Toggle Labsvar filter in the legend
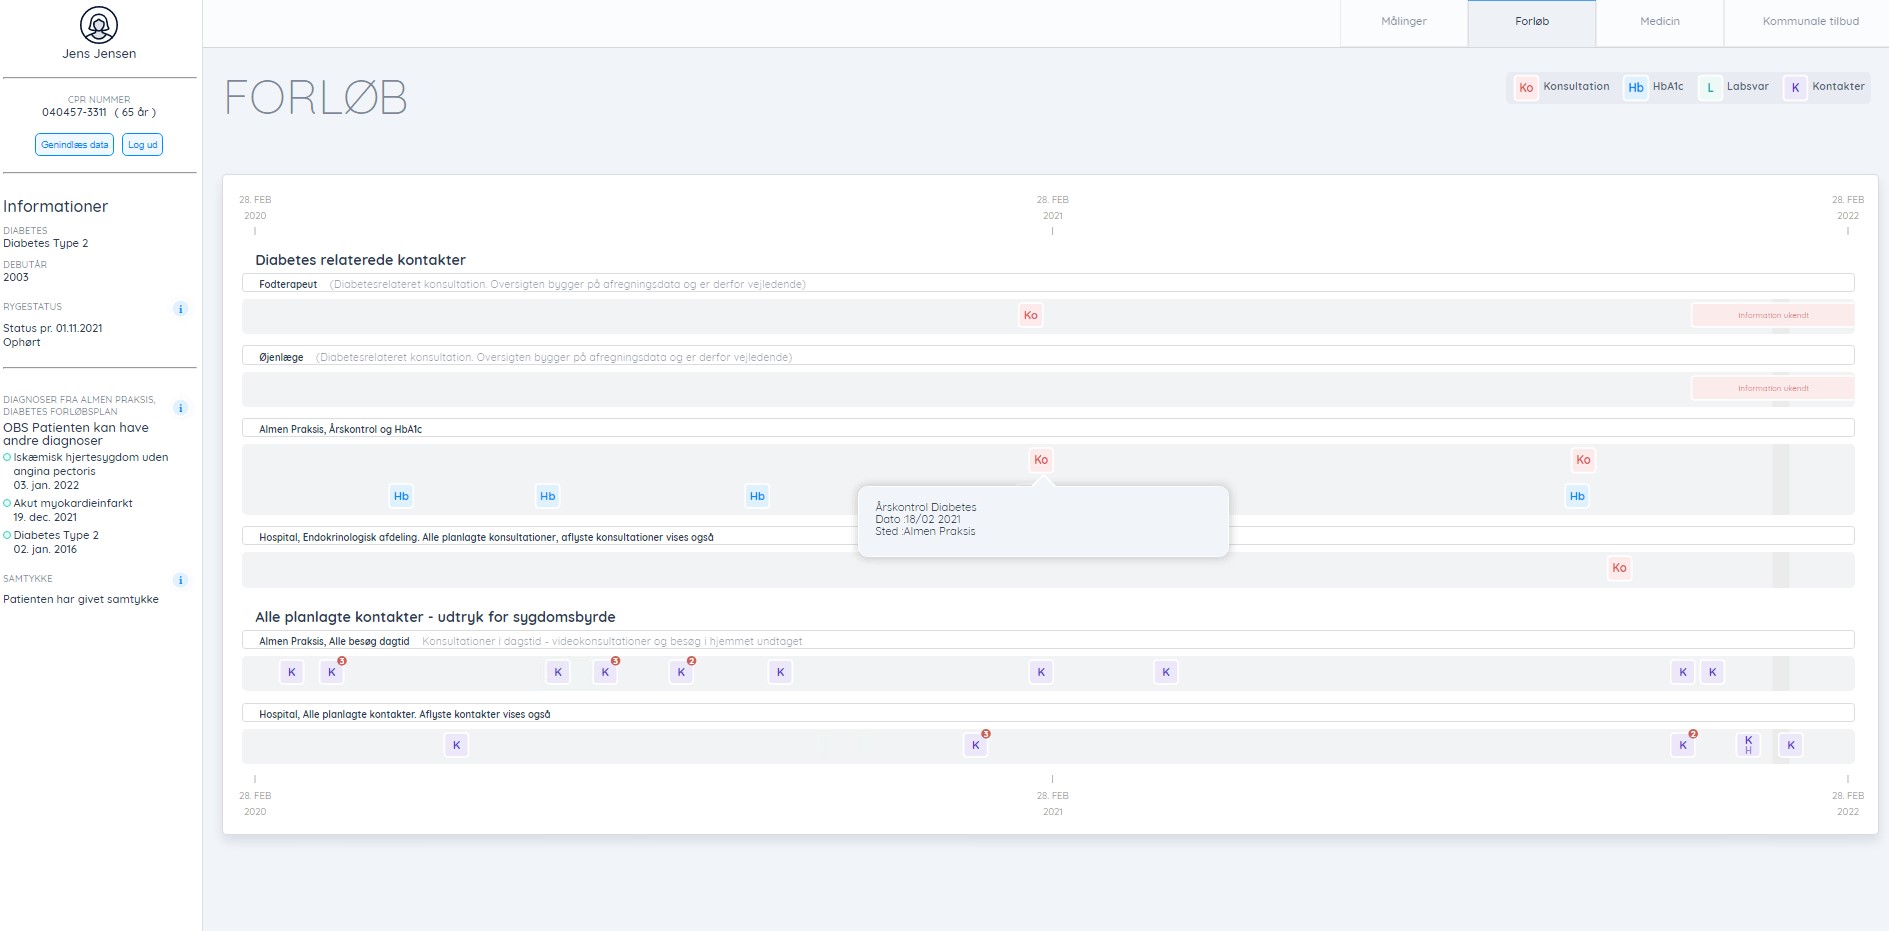The image size is (1889, 931). (x=1735, y=87)
